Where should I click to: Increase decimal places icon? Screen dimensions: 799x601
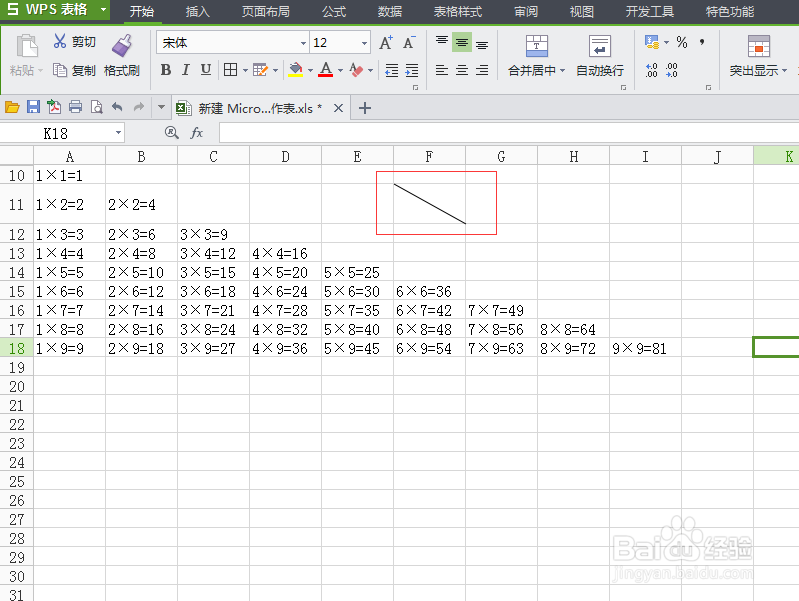(x=652, y=70)
